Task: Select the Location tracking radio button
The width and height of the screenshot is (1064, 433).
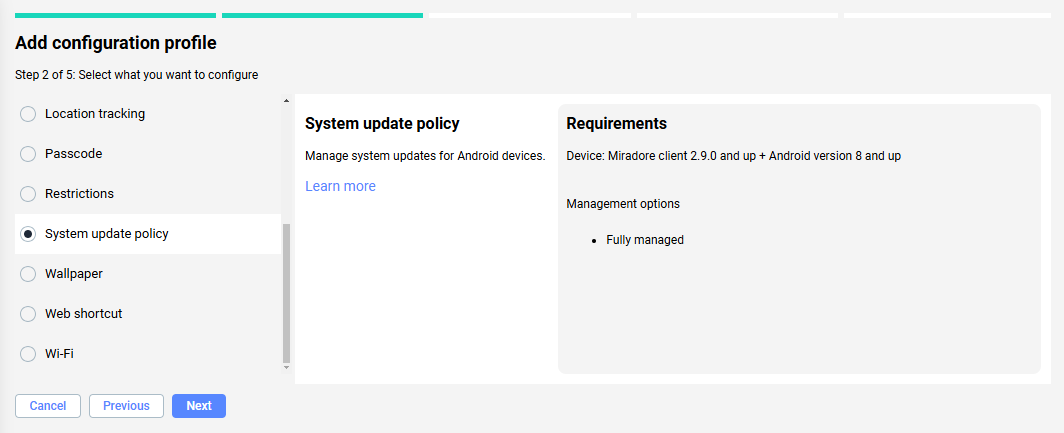Action: coord(28,114)
